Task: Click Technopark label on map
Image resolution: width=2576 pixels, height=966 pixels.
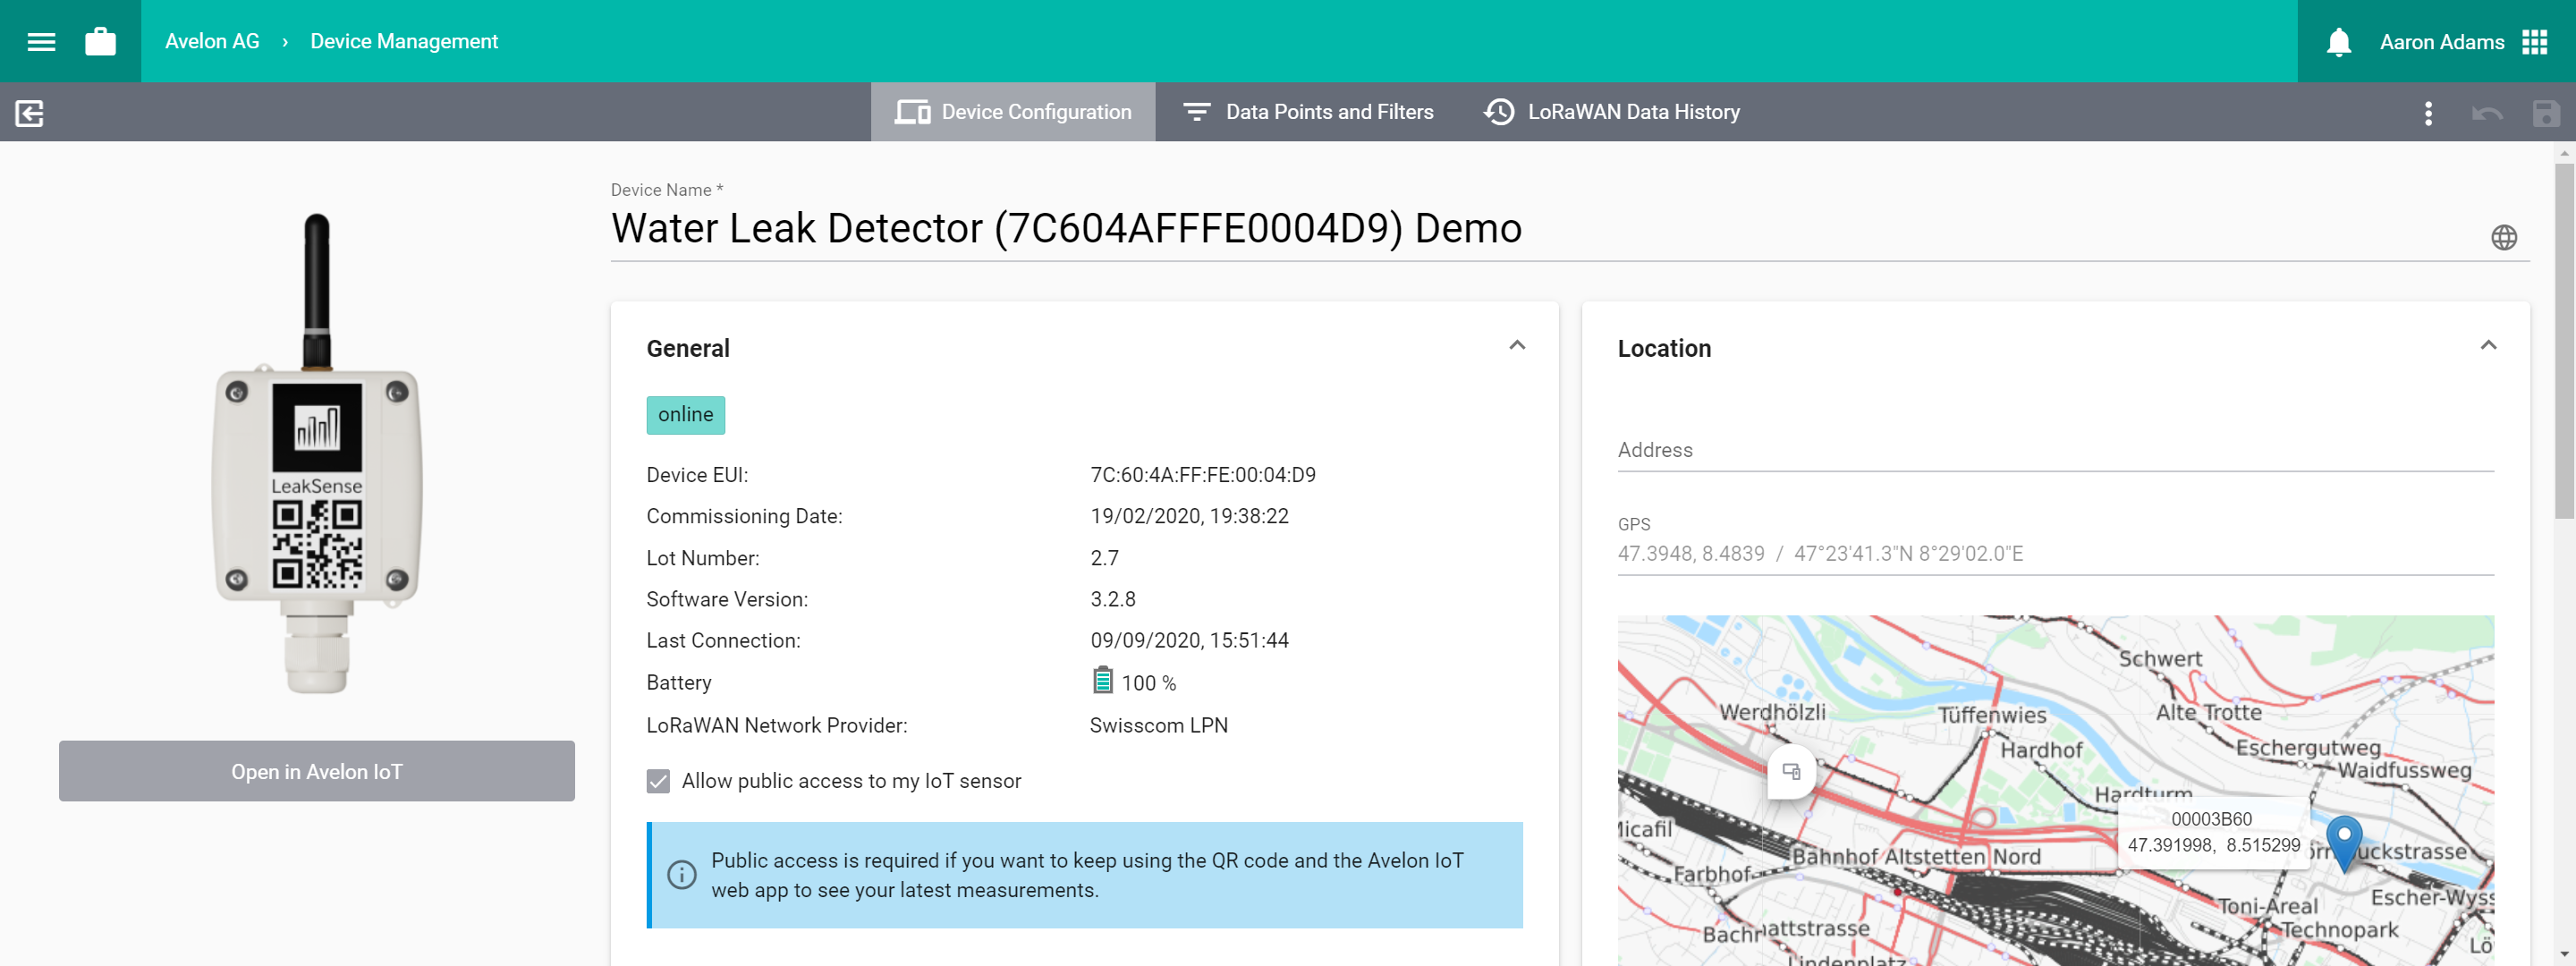Action: [2339, 930]
